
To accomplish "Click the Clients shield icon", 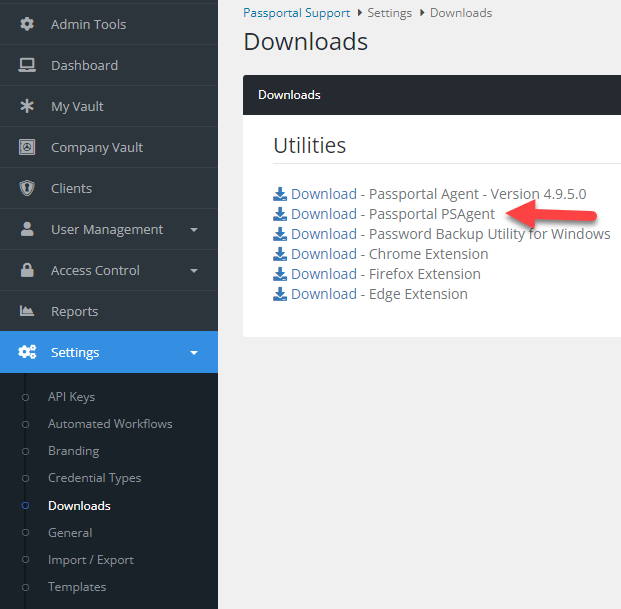I will pos(27,188).
